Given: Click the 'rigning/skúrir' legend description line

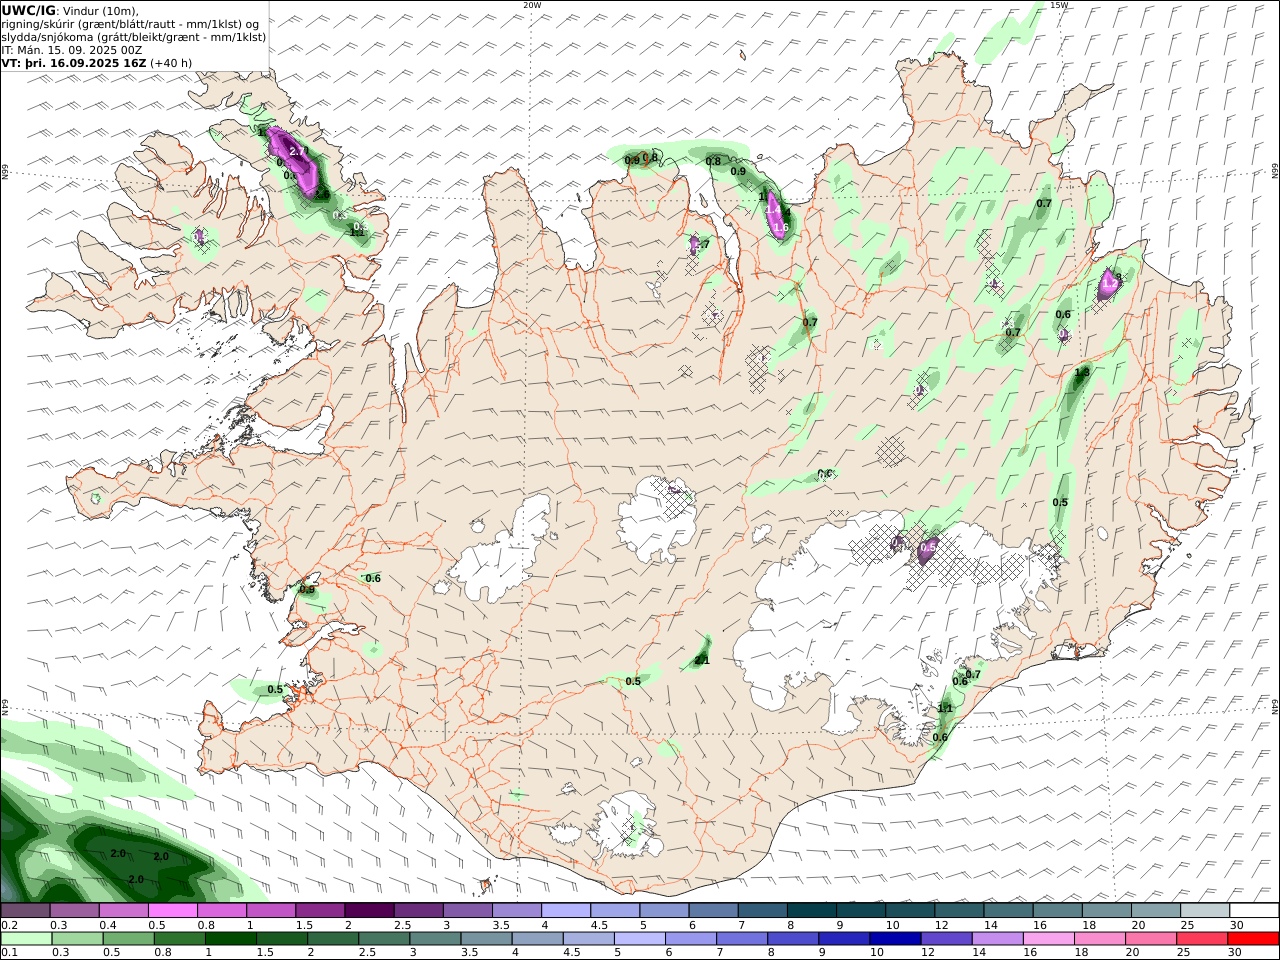Looking at the screenshot, I should pyautogui.click(x=130, y=24).
